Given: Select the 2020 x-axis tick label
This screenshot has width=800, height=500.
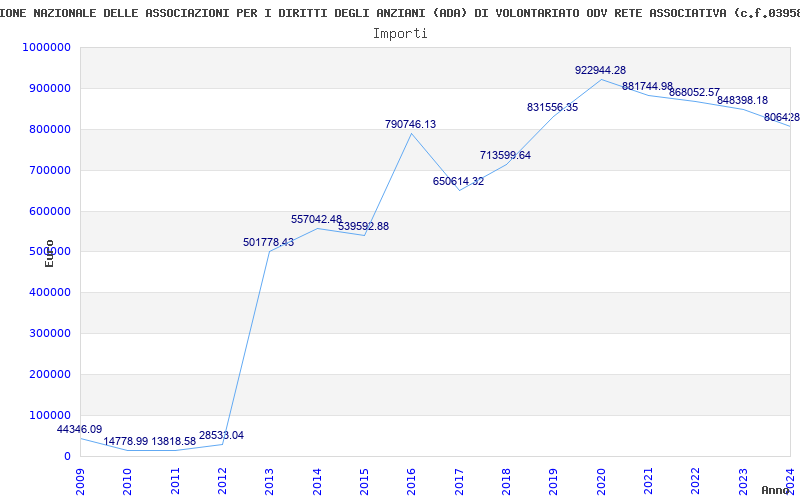Looking at the screenshot, I should (x=601, y=482).
